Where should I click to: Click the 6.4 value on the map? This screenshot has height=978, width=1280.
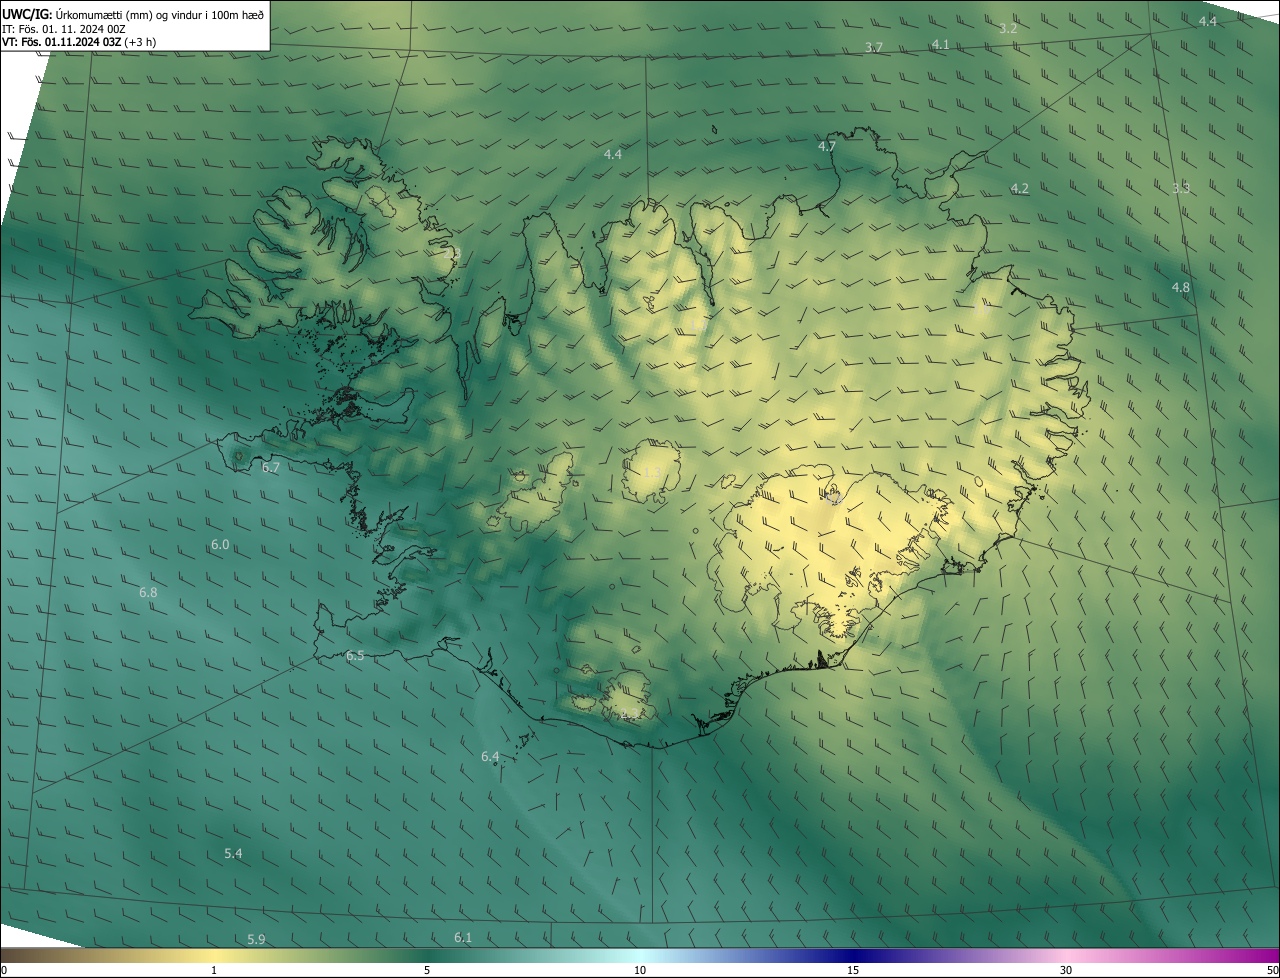pos(490,757)
